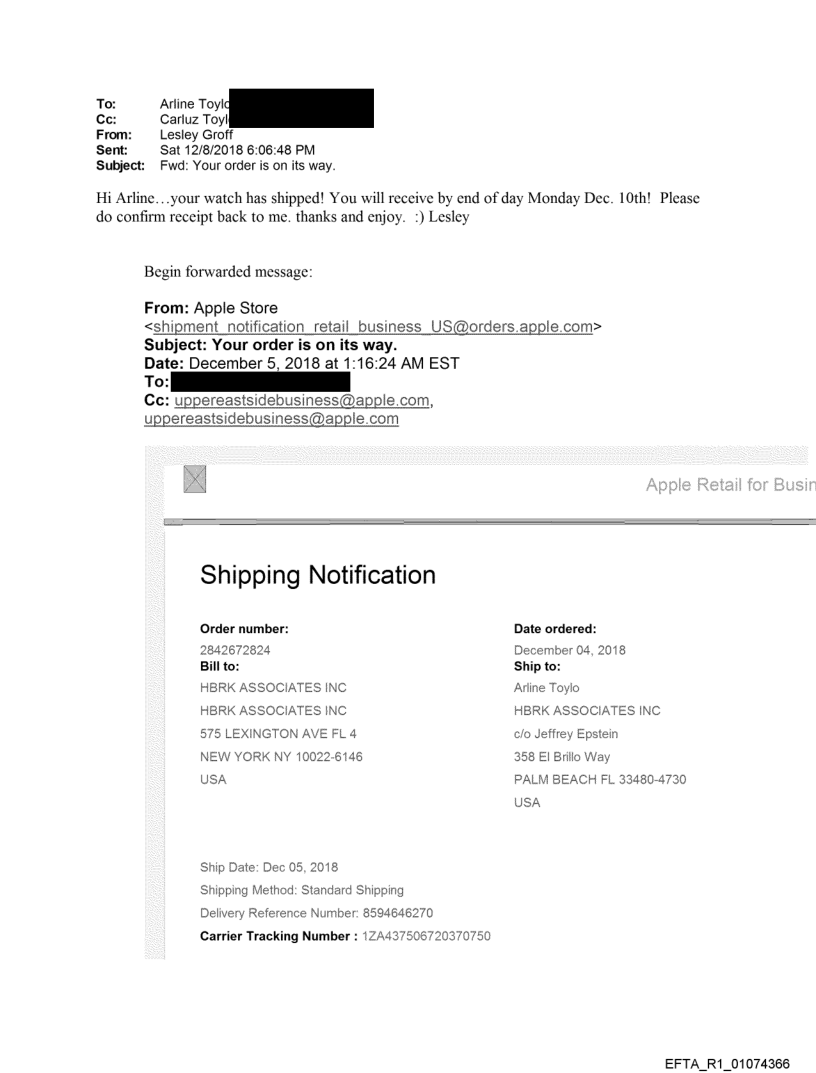Click the Standard Shipping method line
Image resolution: width=816 pixels, height=1073 pixels.
(302, 890)
